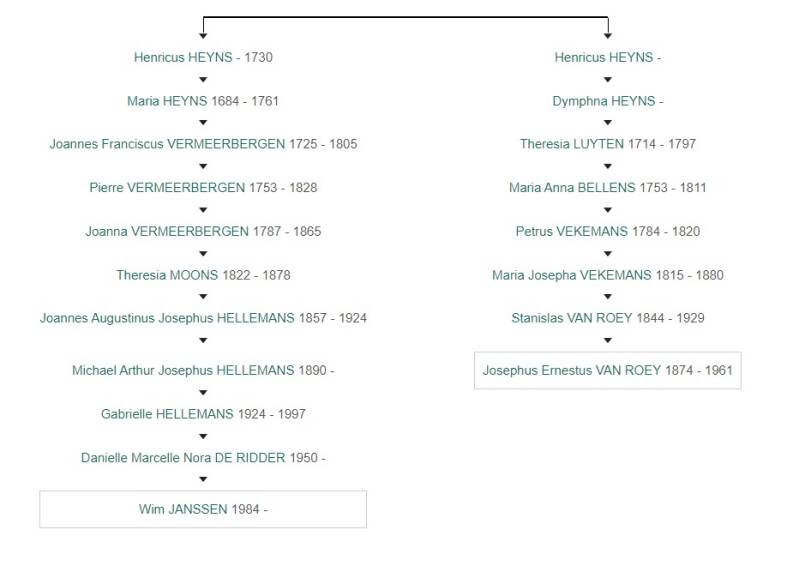Click the Wim JANSSEN 1984 box
This screenshot has width=799, height=566.
(203, 509)
